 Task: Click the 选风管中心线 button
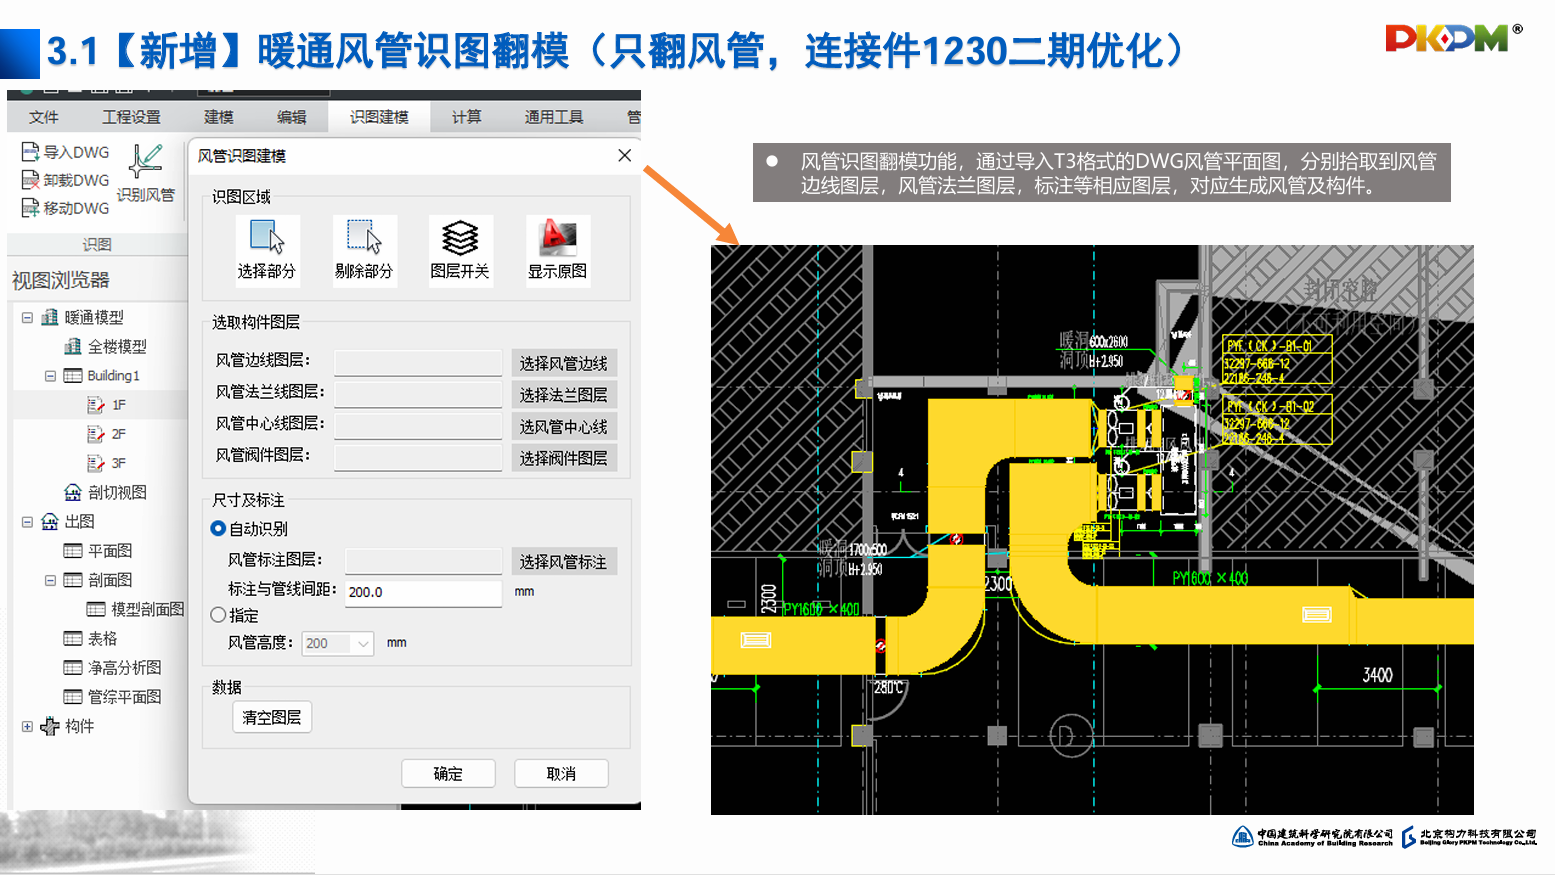pyautogui.click(x=564, y=426)
